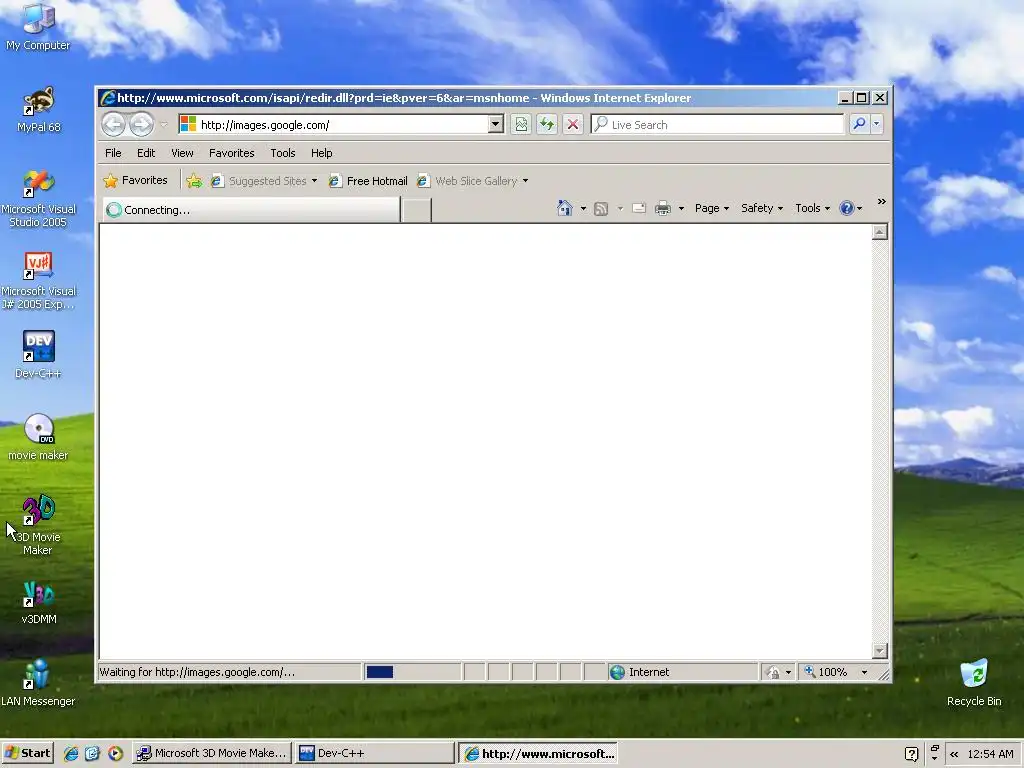
Task: Open the Edit menu
Action: click(x=146, y=153)
